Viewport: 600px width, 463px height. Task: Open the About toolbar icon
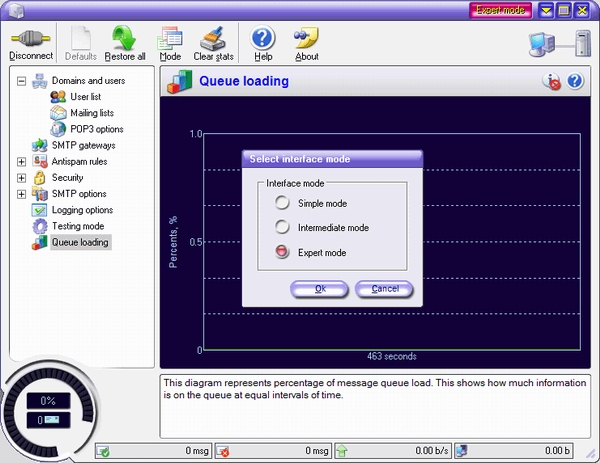306,40
